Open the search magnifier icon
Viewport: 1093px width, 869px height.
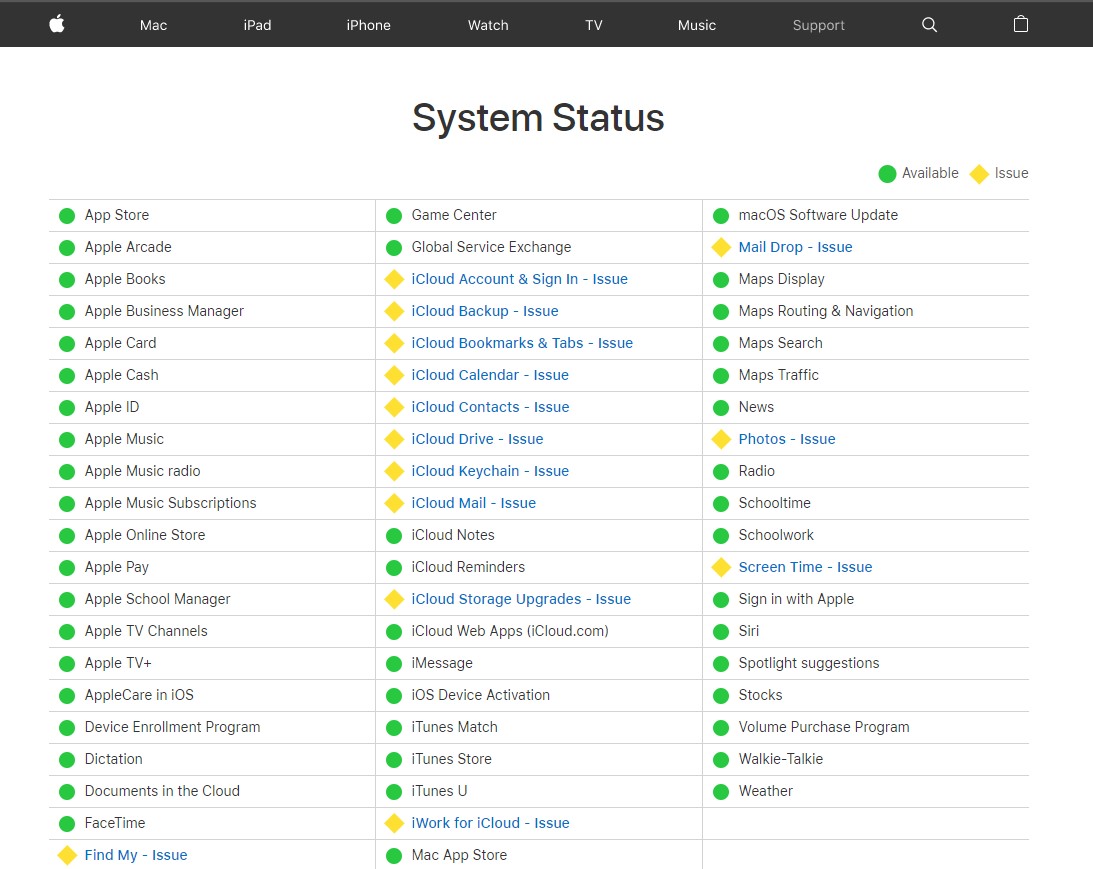[929, 25]
